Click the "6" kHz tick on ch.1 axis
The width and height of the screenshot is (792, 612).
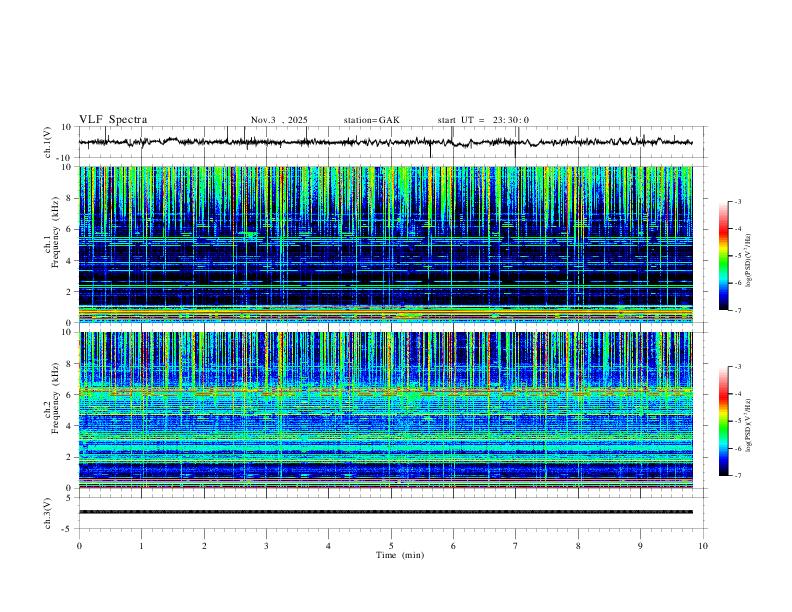point(69,229)
